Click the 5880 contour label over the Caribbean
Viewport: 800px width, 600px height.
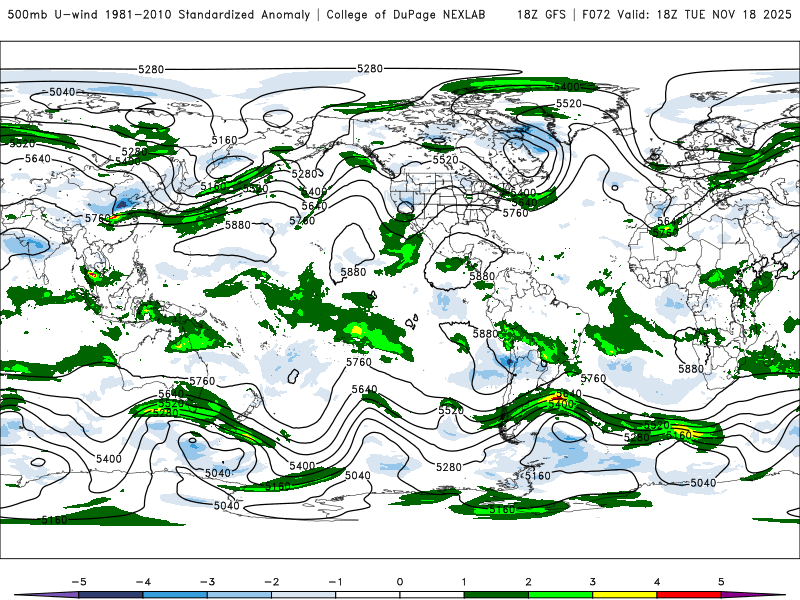click(482, 277)
